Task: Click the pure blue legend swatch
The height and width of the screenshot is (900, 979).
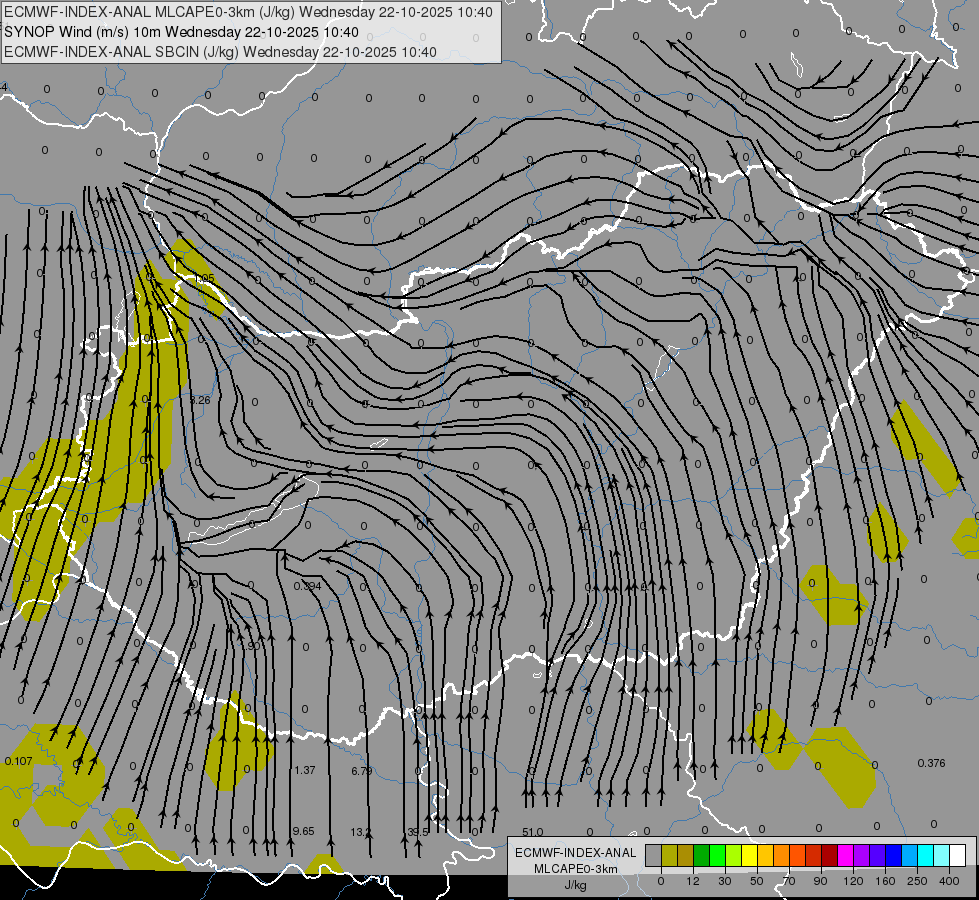Action: click(894, 856)
